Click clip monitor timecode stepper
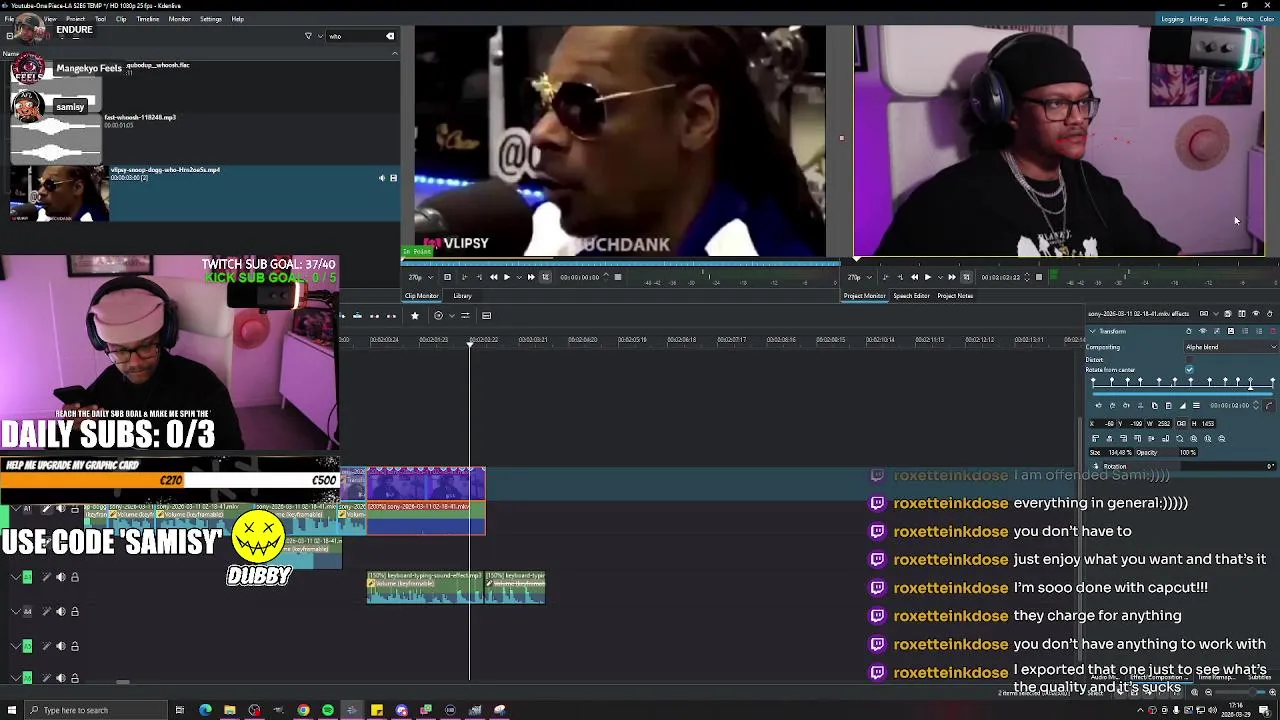1280x720 pixels. tap(606, 277)
